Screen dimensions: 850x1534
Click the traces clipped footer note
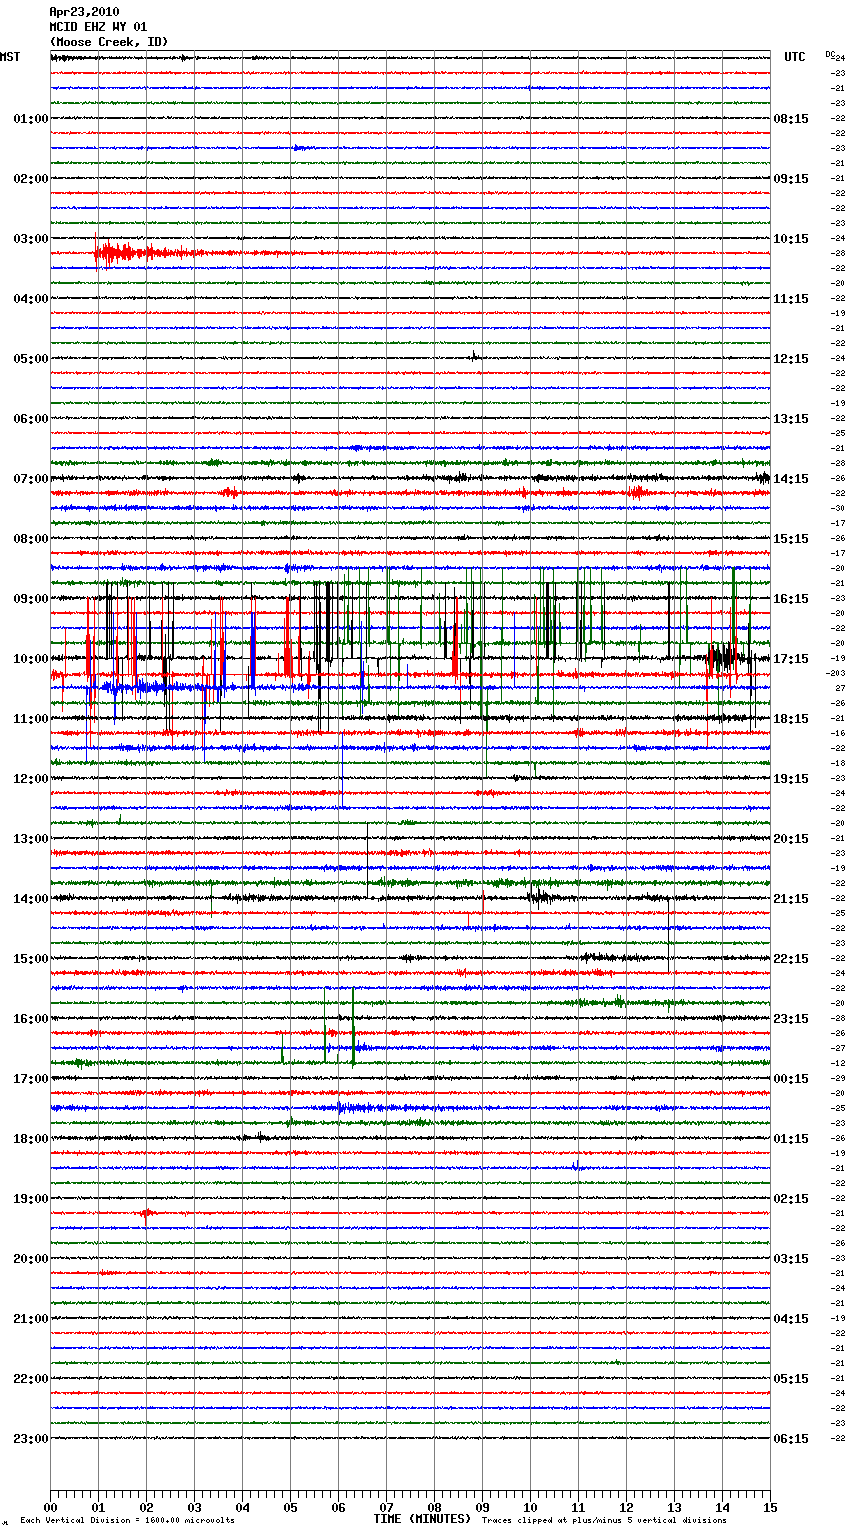click(x=604, y=1520)
